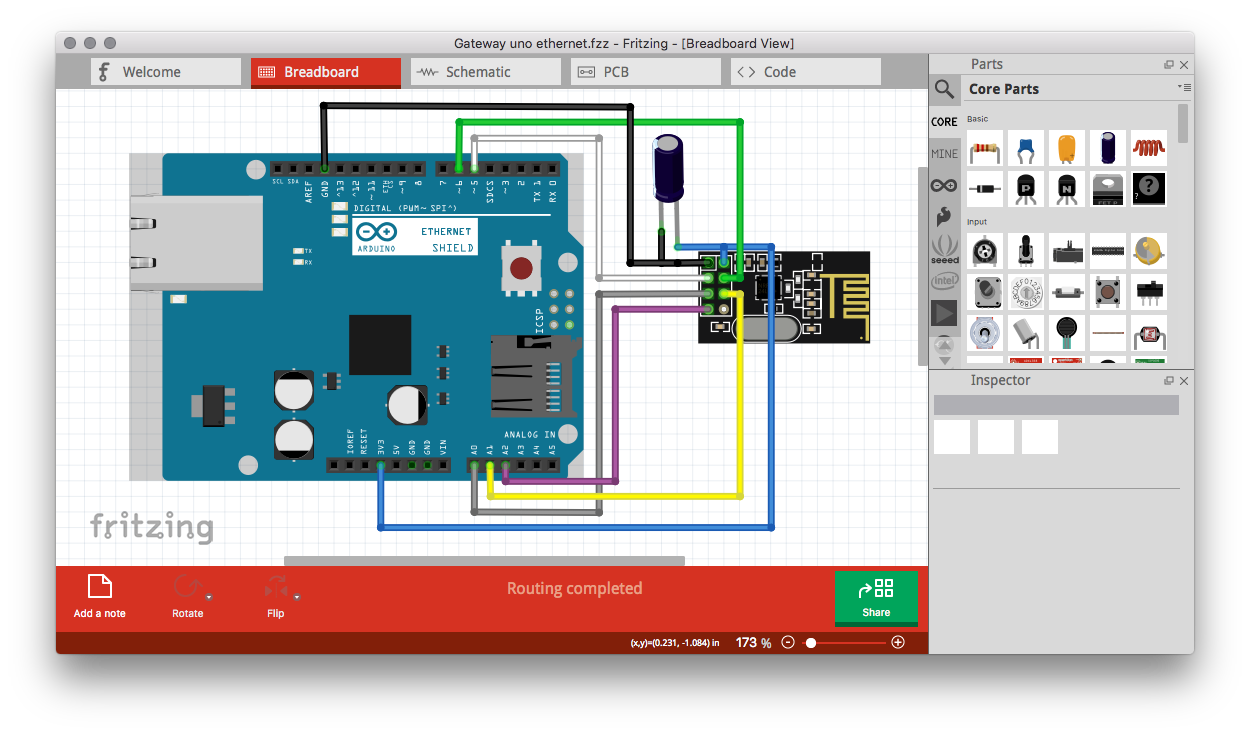This screenshot has height=734, width=1250.
Task: Pick the photocell LDR part
Action: click(x=1149, y=333)
